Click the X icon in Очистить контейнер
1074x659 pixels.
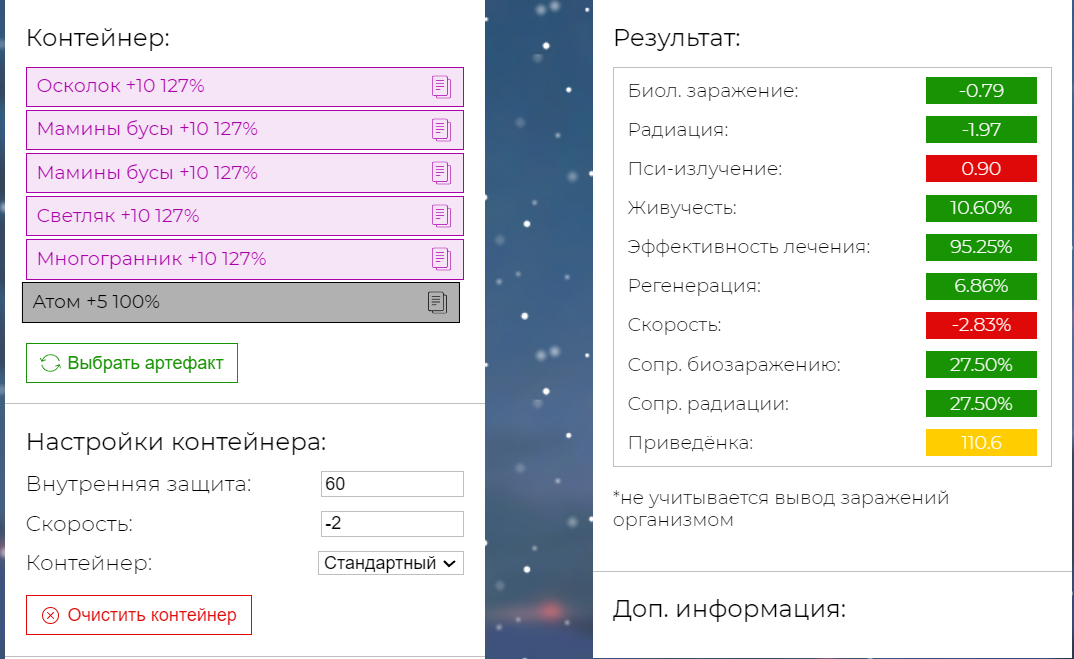(50, 615)
